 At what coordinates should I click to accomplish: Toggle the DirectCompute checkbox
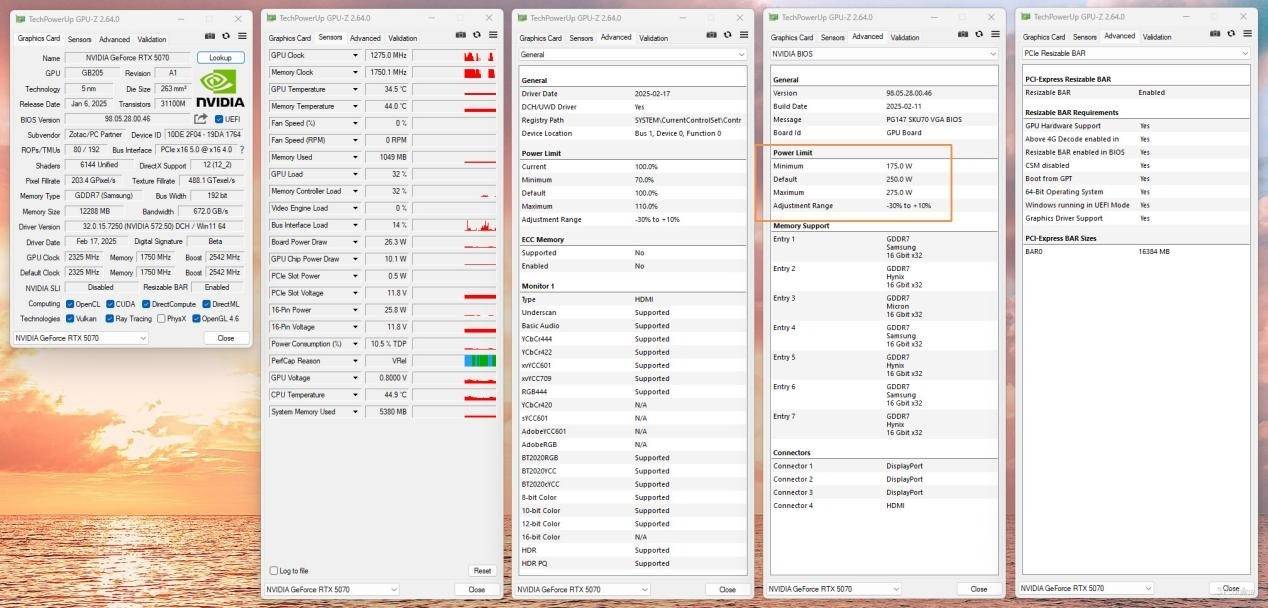click(x=146, y=304)
